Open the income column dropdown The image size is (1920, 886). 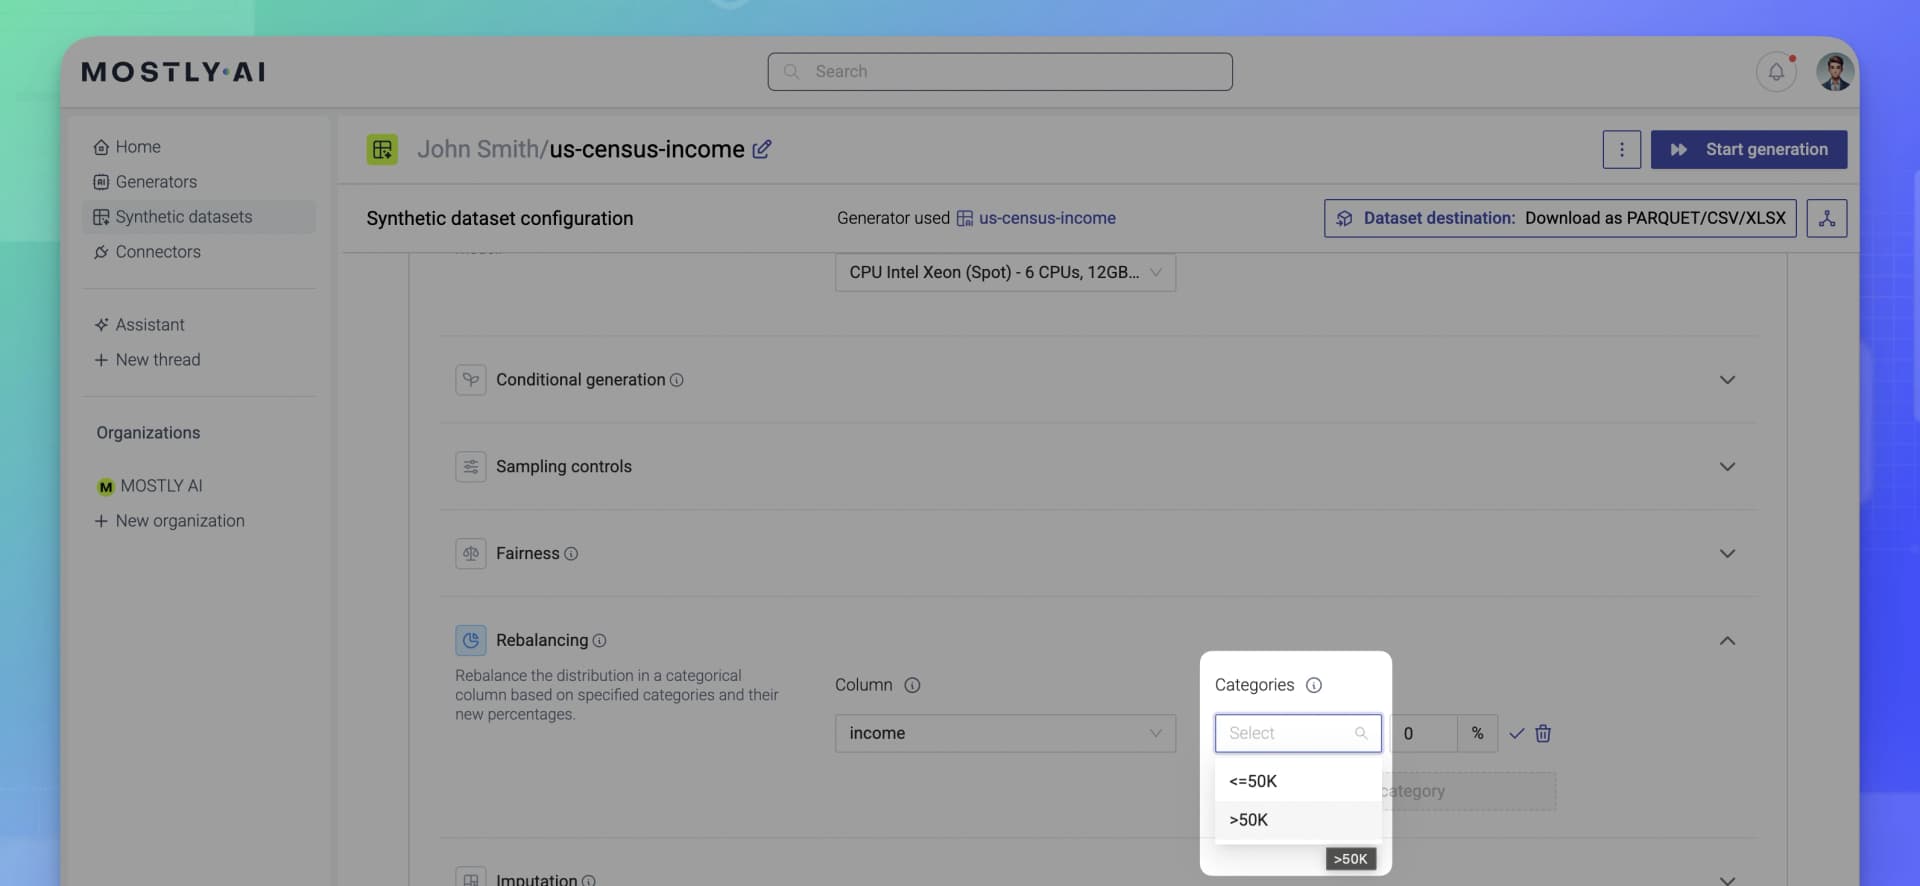[x=1004, y=733]
